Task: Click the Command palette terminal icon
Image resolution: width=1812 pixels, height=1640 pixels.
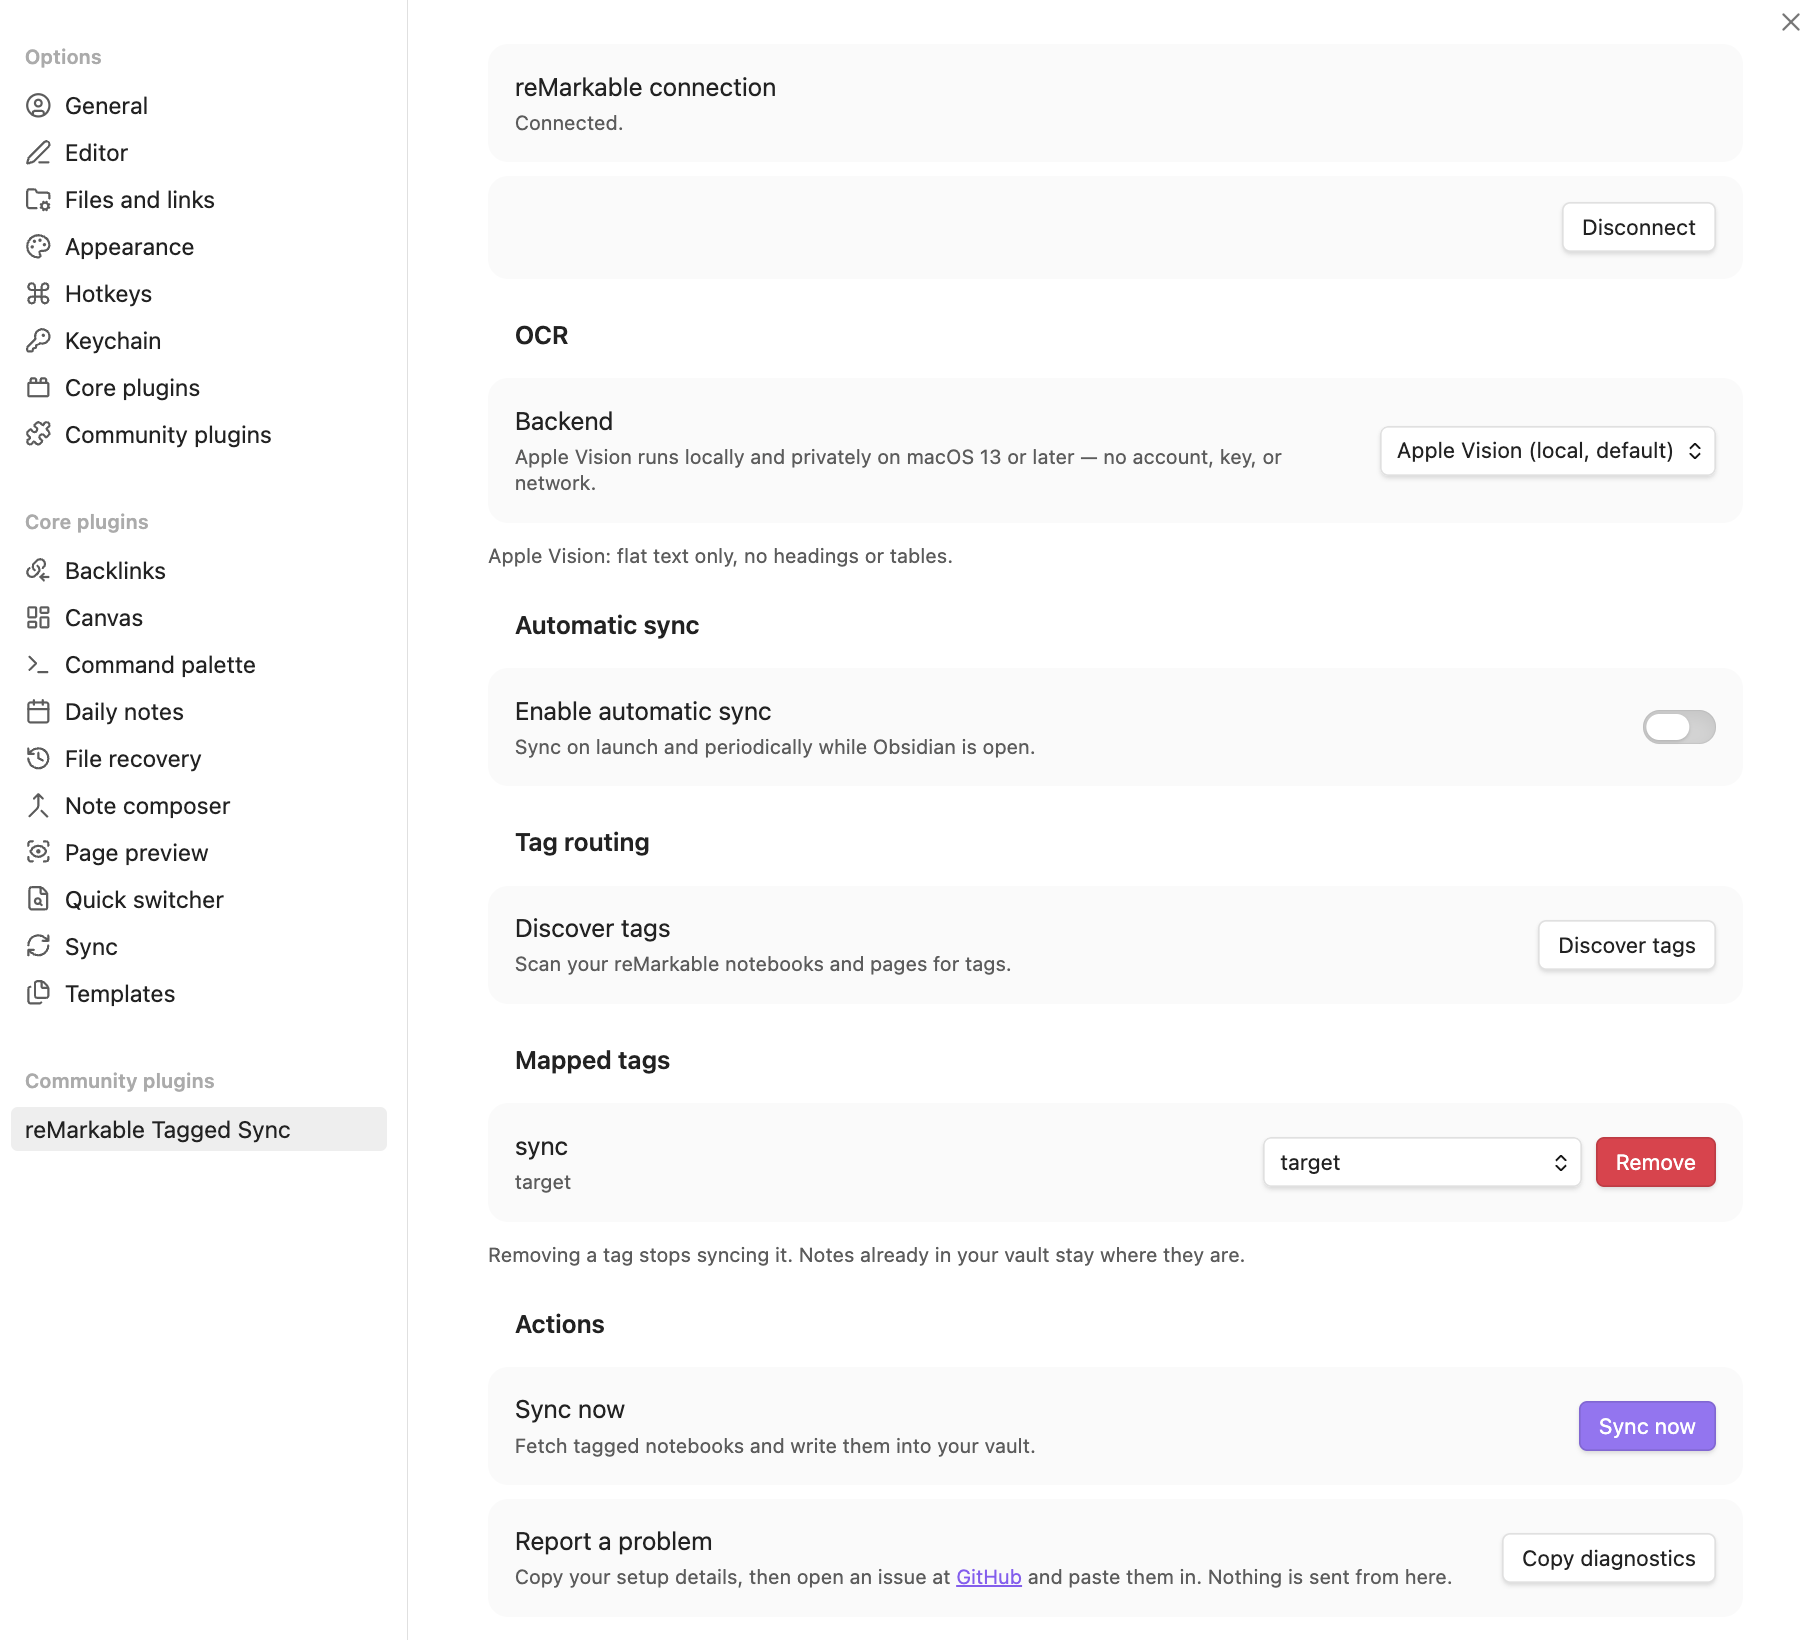Action: [x=38, y=665]
